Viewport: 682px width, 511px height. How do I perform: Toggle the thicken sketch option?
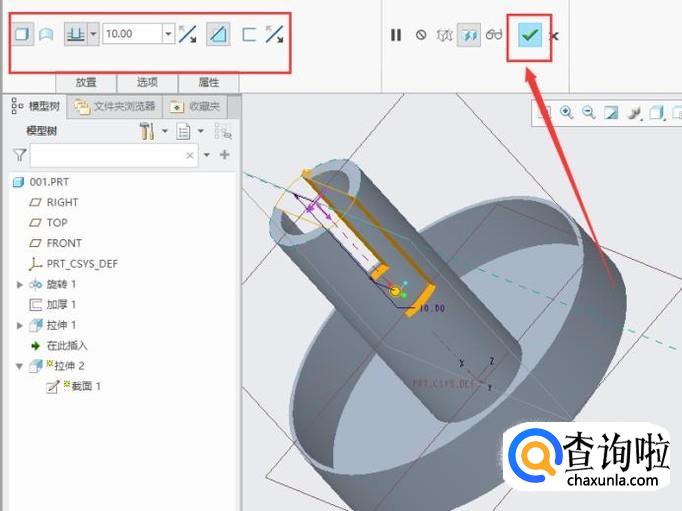249,34
